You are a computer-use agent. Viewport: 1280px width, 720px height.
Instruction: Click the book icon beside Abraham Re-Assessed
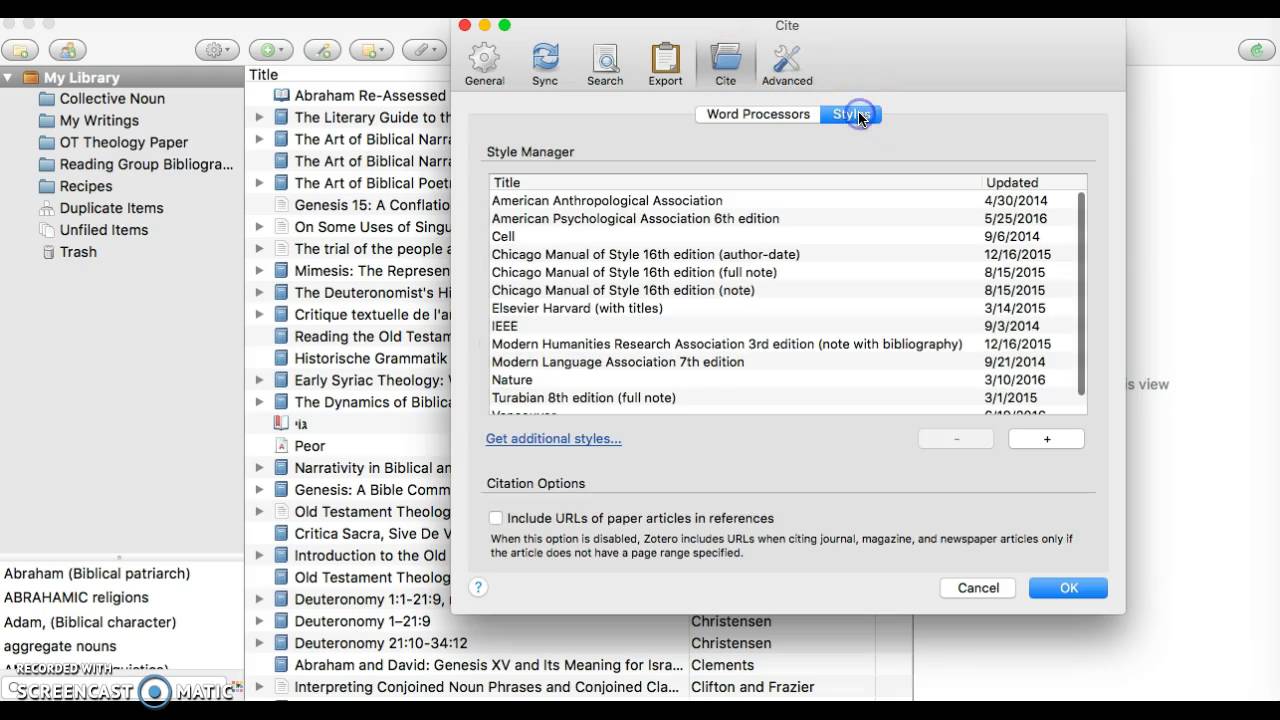pyautogui.click(x=281, y=96)
